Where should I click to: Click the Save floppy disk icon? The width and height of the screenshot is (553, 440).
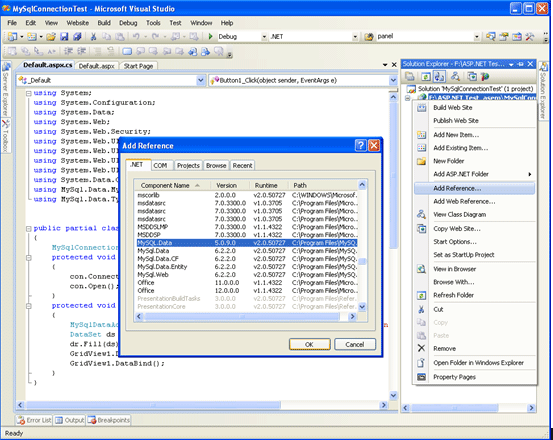click(64, 36)
